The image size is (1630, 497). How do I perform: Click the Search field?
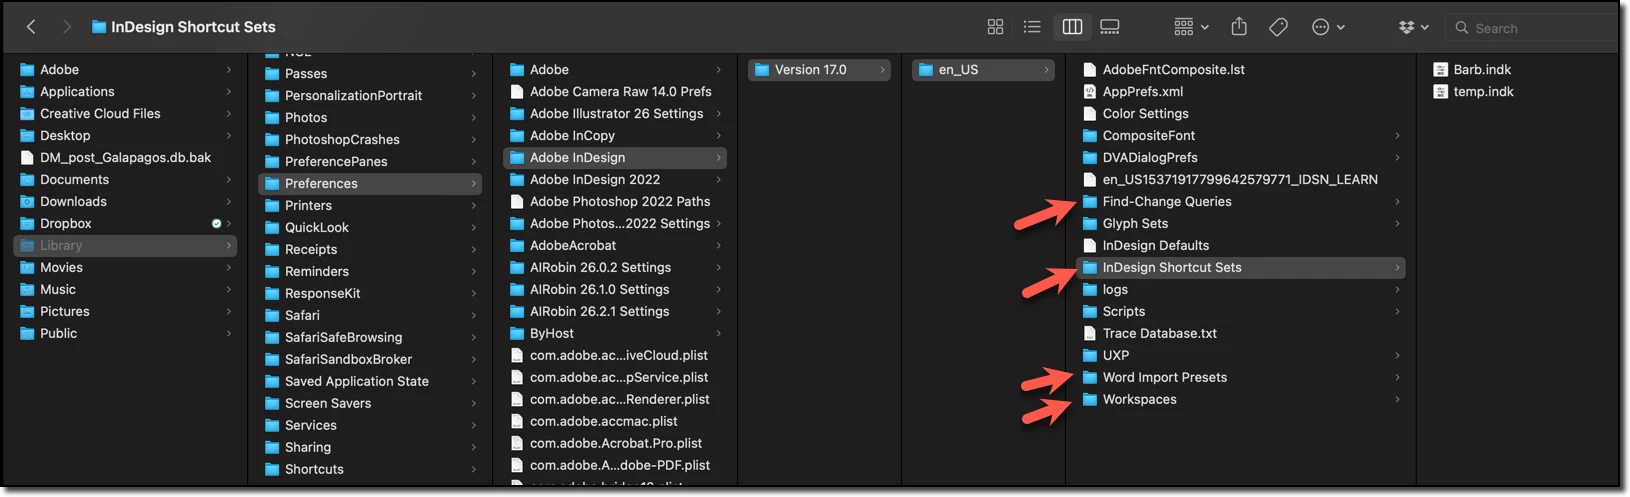[1533, 28]
